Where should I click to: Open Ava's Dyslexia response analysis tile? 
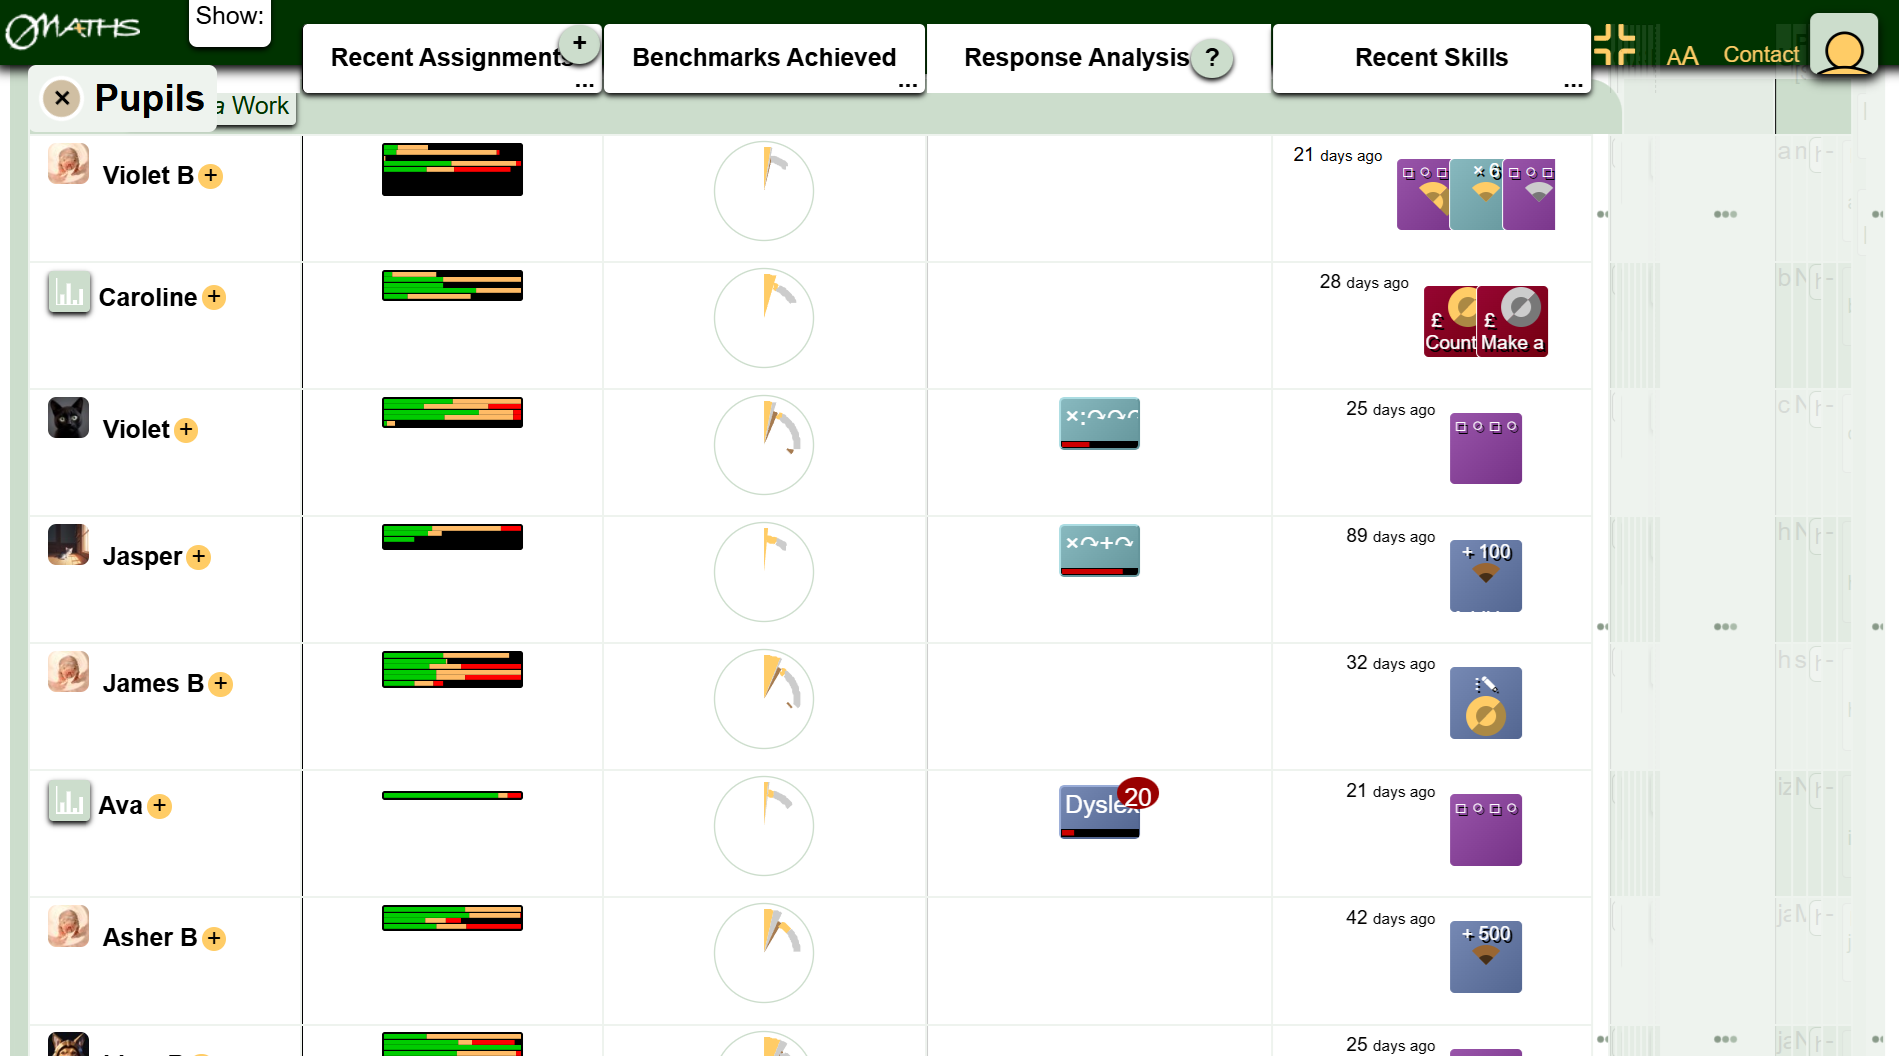click(x=1098, y=811)
